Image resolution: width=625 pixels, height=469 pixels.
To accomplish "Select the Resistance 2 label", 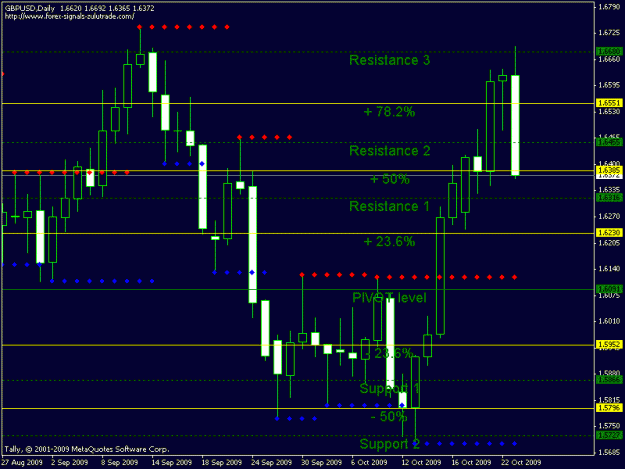I will [389, 151].
